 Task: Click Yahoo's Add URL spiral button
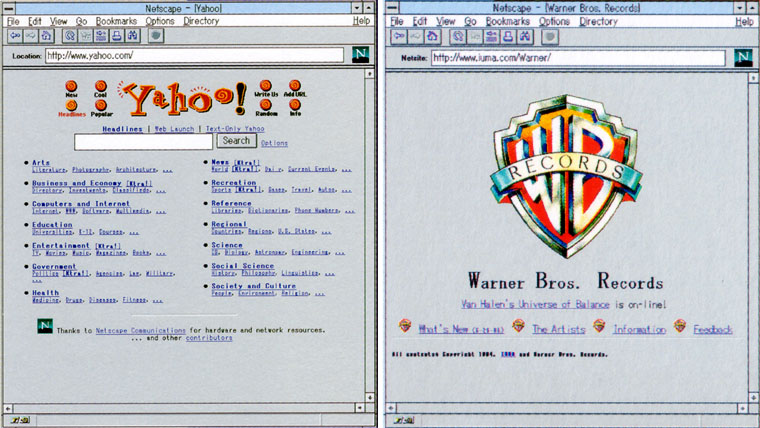tap(295, 86)
